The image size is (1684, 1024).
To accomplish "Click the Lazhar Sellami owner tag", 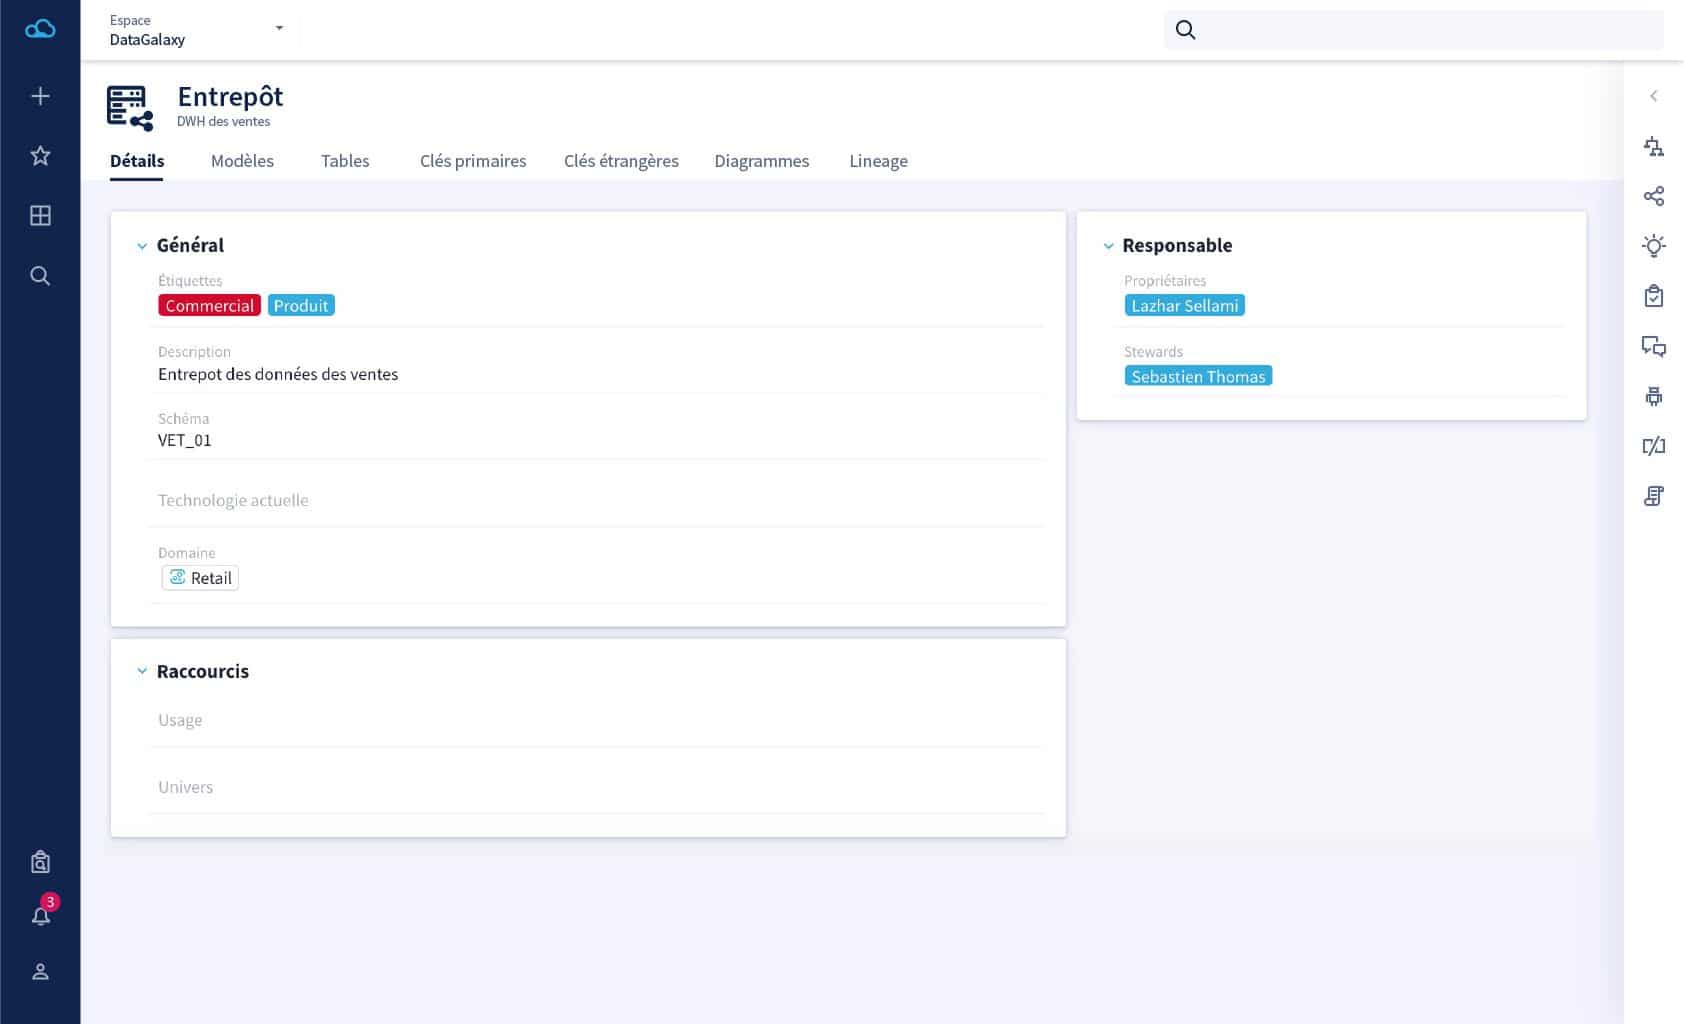I will pos(1184,306).
